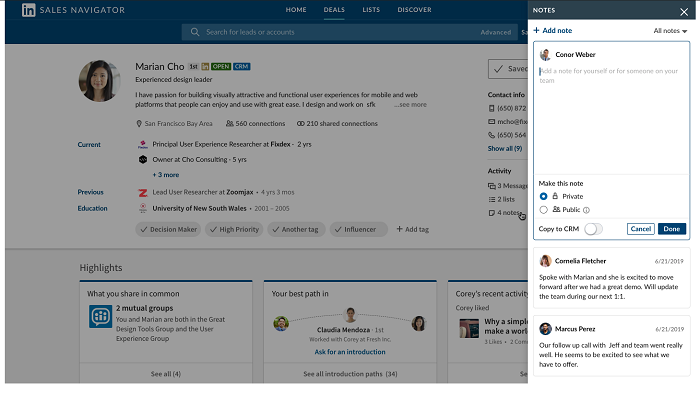Click the University of New South Wales logo
Screen dimensions: 700x394
(x=143, y=208)
